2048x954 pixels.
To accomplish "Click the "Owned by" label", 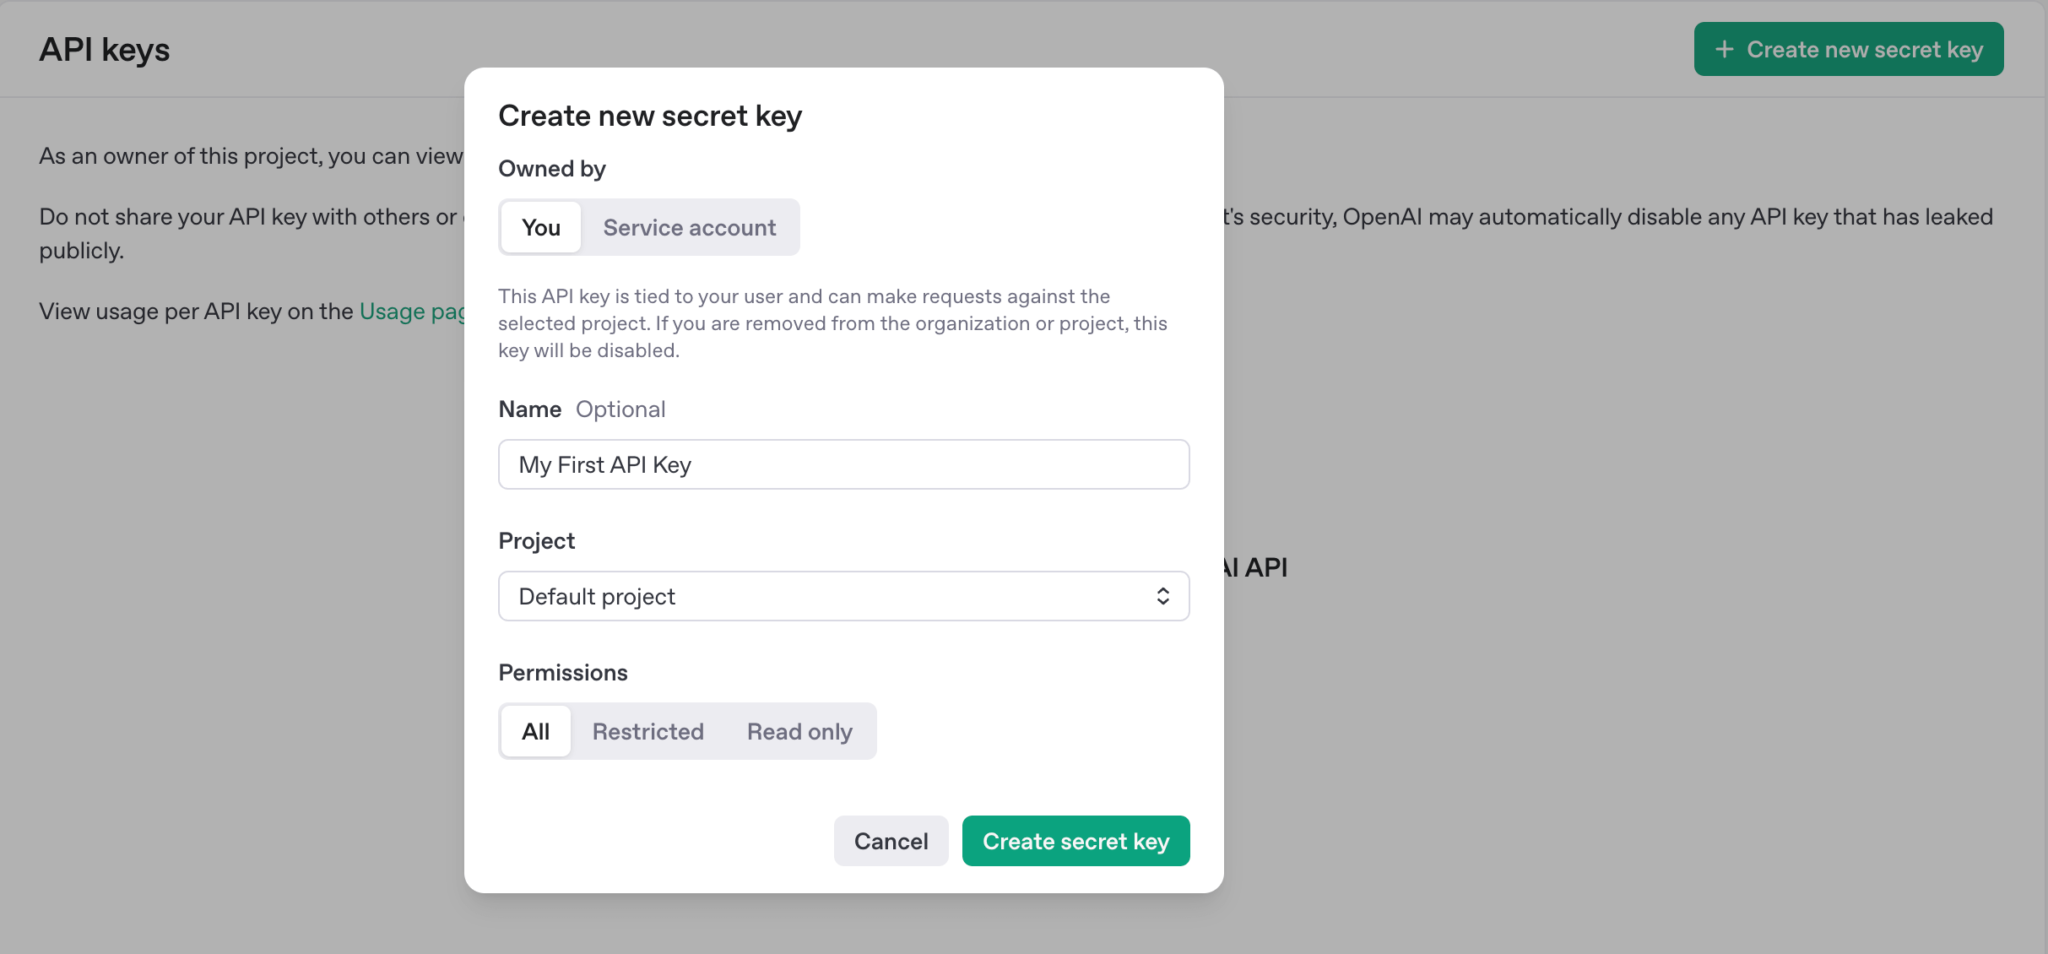I will [x=552, y=169].
